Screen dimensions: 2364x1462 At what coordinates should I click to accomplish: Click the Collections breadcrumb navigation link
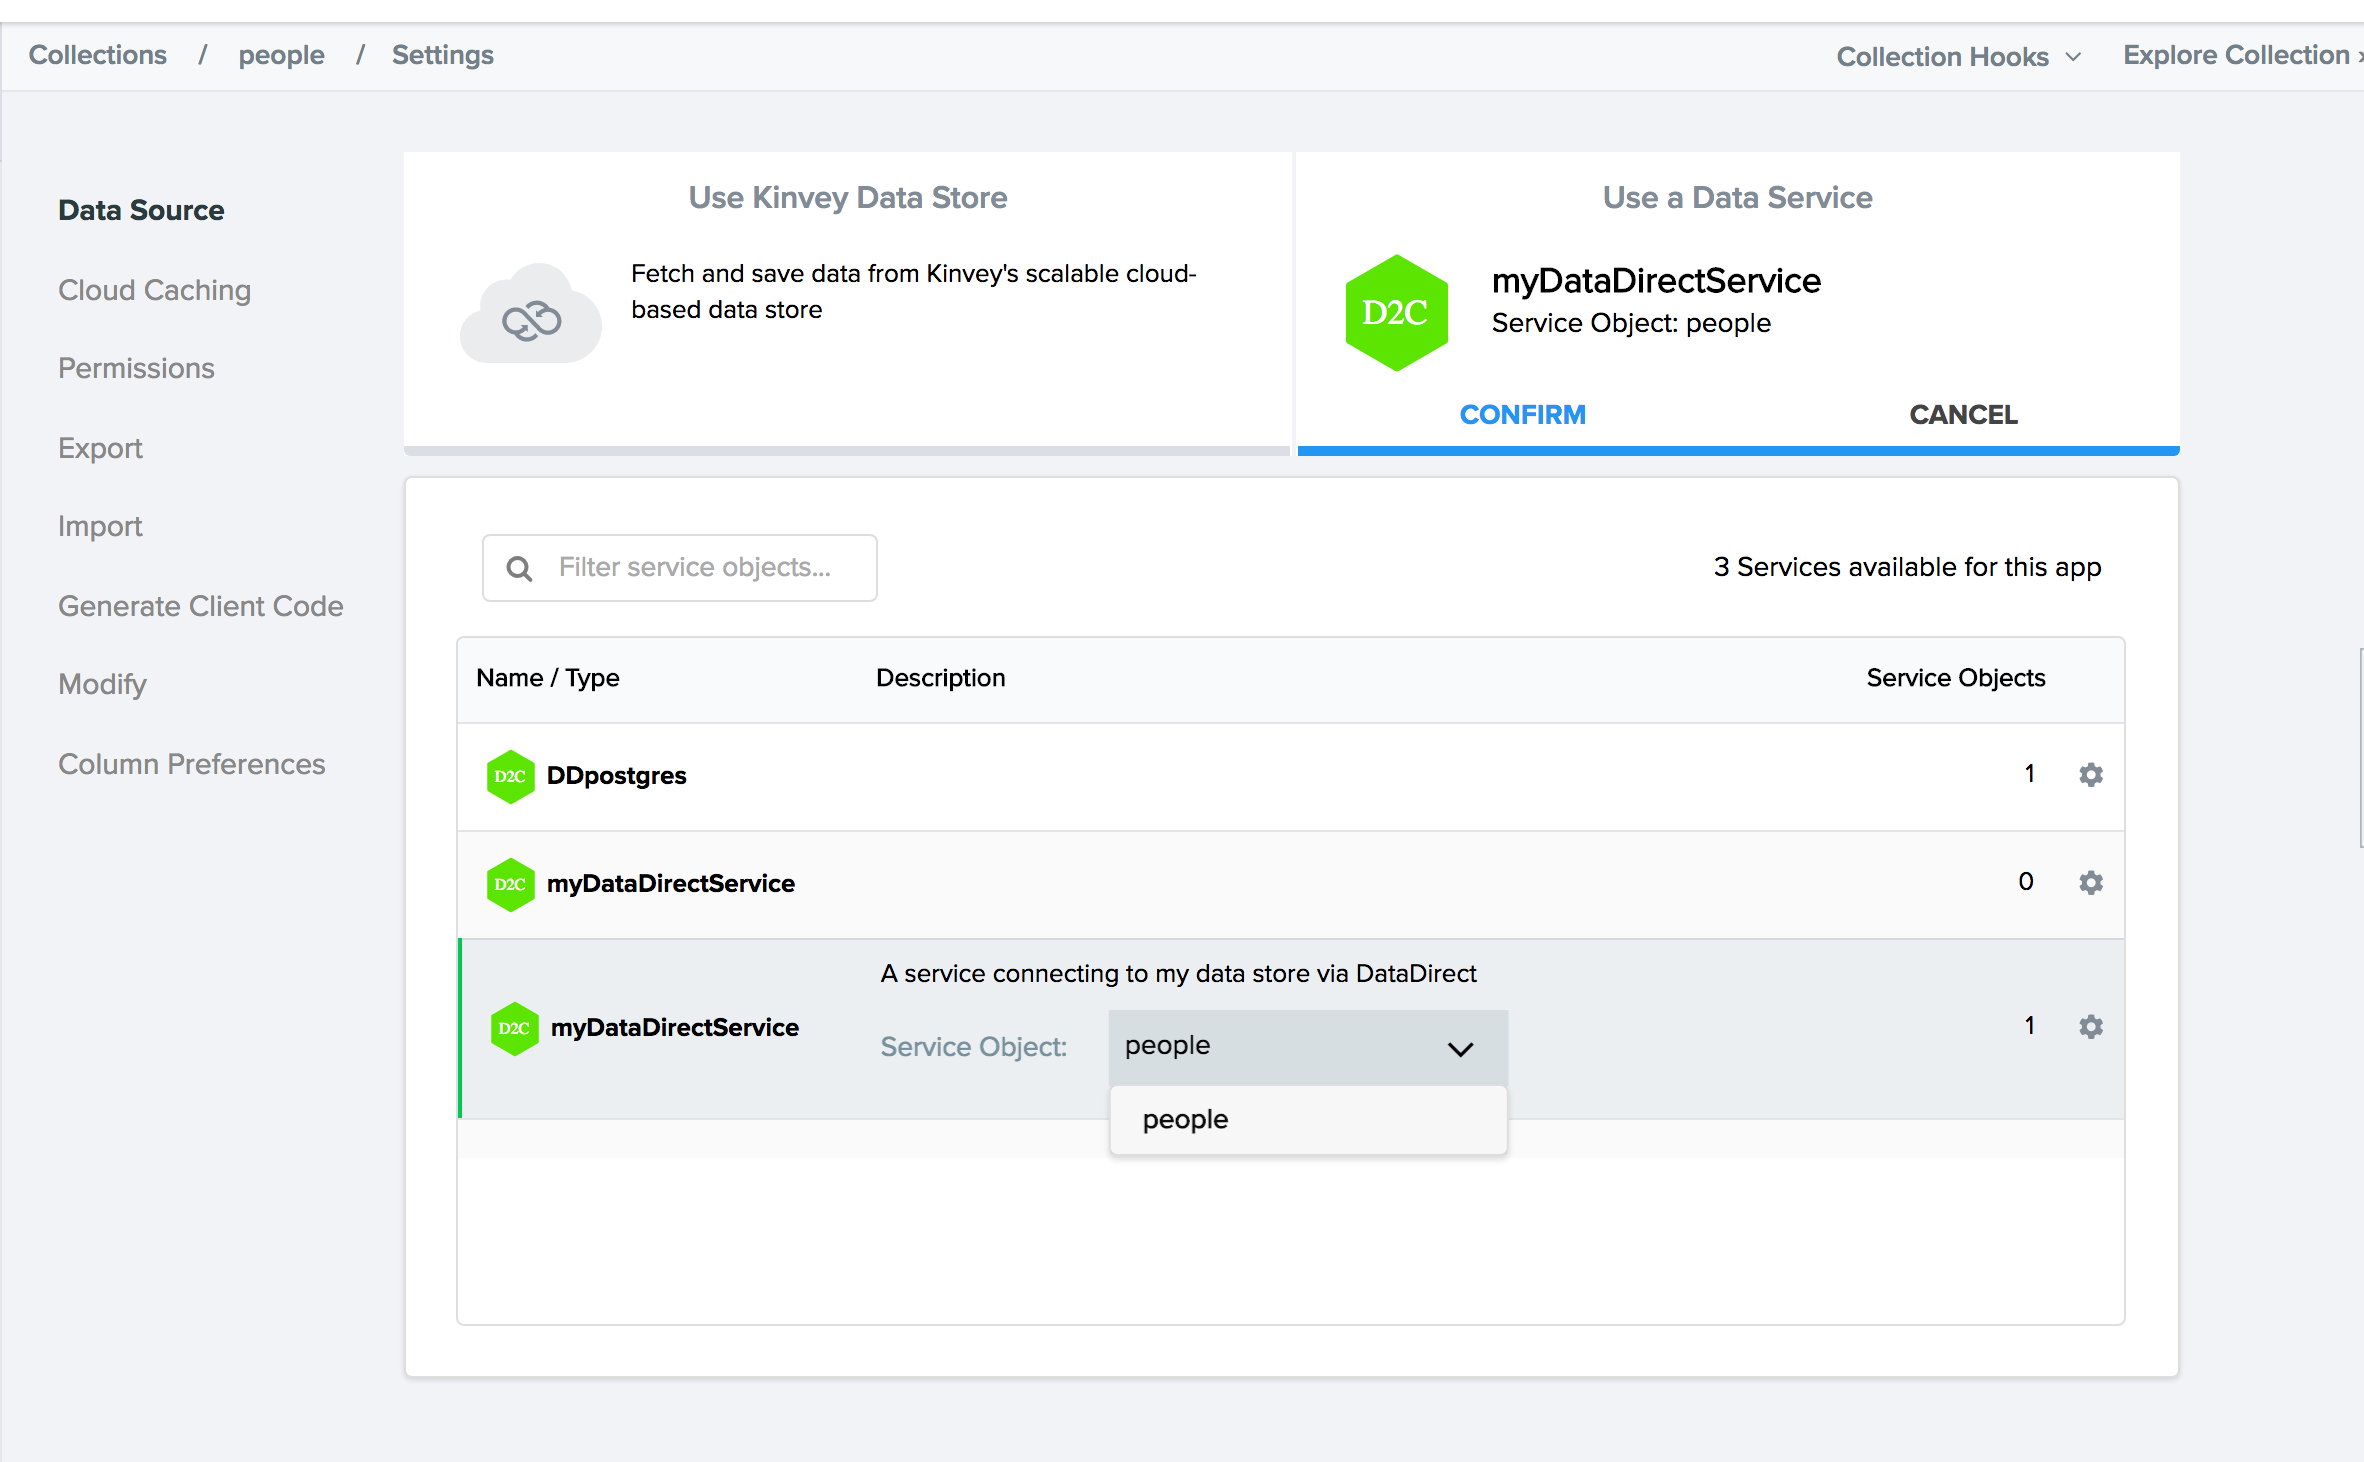[x=98, y=56]
